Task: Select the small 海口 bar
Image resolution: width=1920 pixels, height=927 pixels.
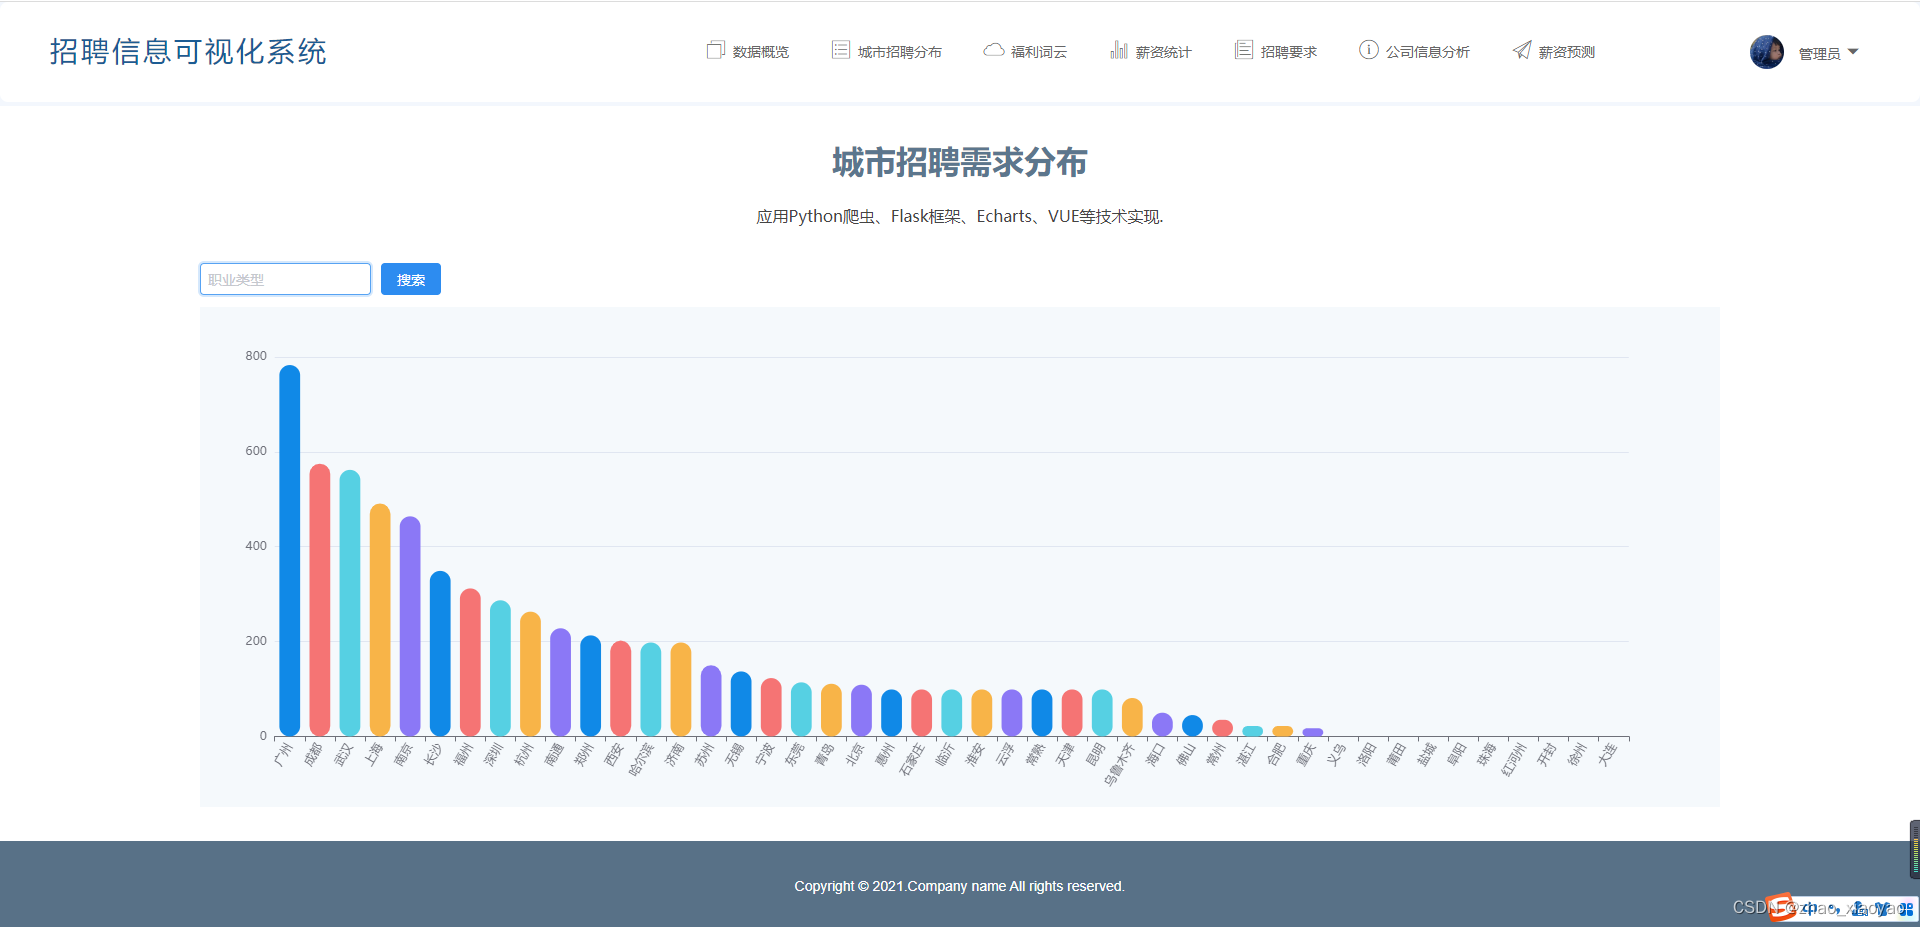Action: tap(1162, 724)
